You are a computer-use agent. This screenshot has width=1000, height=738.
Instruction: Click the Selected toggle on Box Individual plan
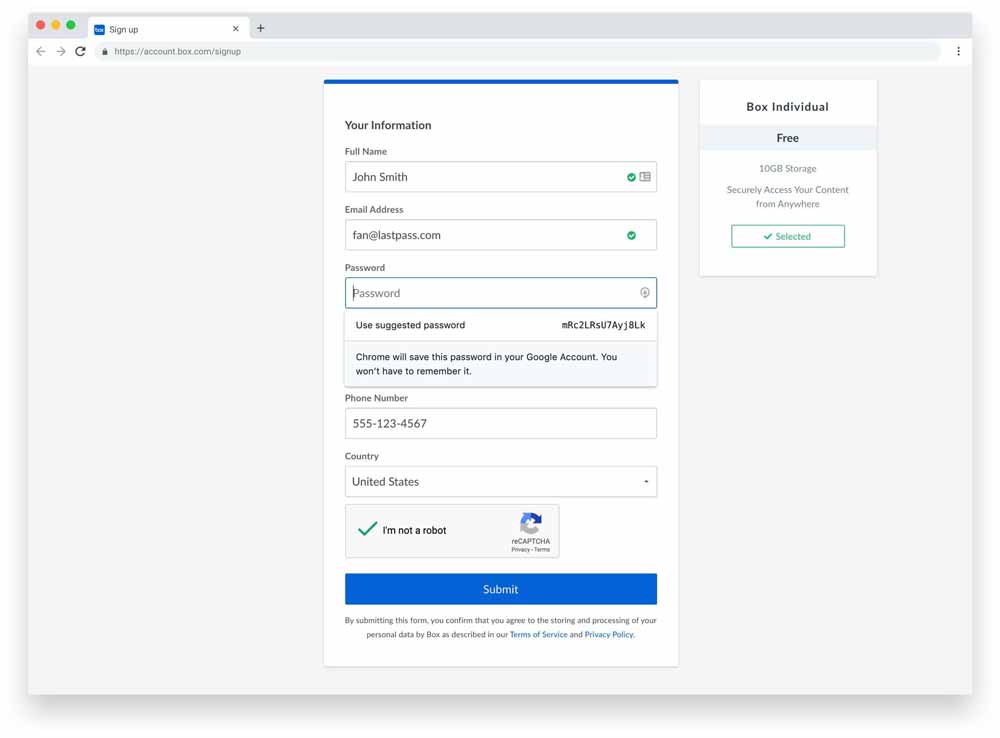point(787,236)
